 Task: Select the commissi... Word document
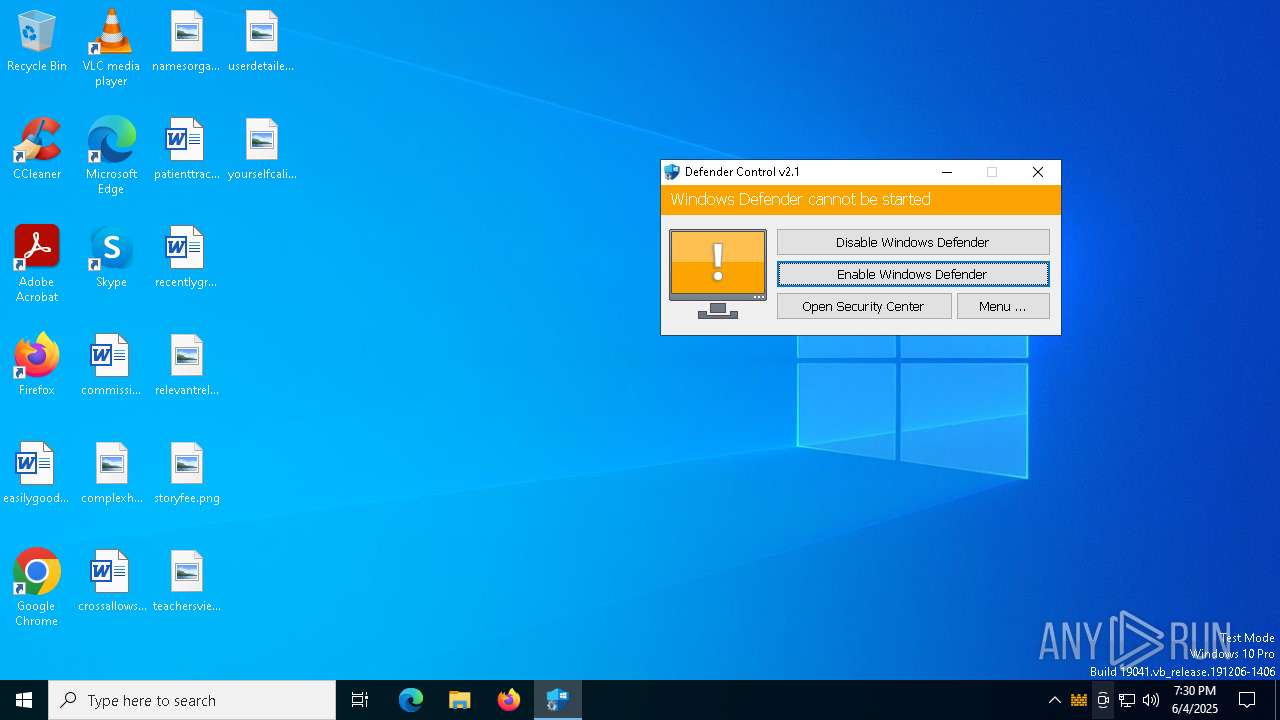[x=111, y=366]
